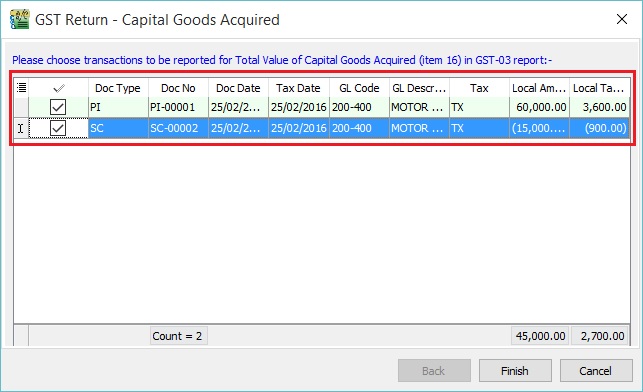This screenshot has height=392, width=643.
Task: Sort by Tax Date column header
Action: (298, 88)
